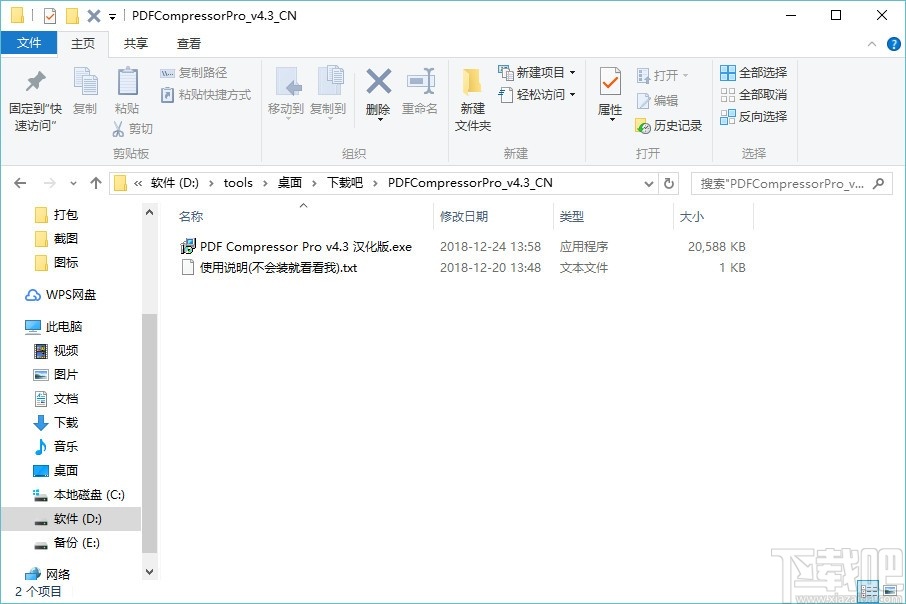Open the New item (新建项目) dropdown
The height and width of the screenshot is (604, 906).
coord(537,71)
